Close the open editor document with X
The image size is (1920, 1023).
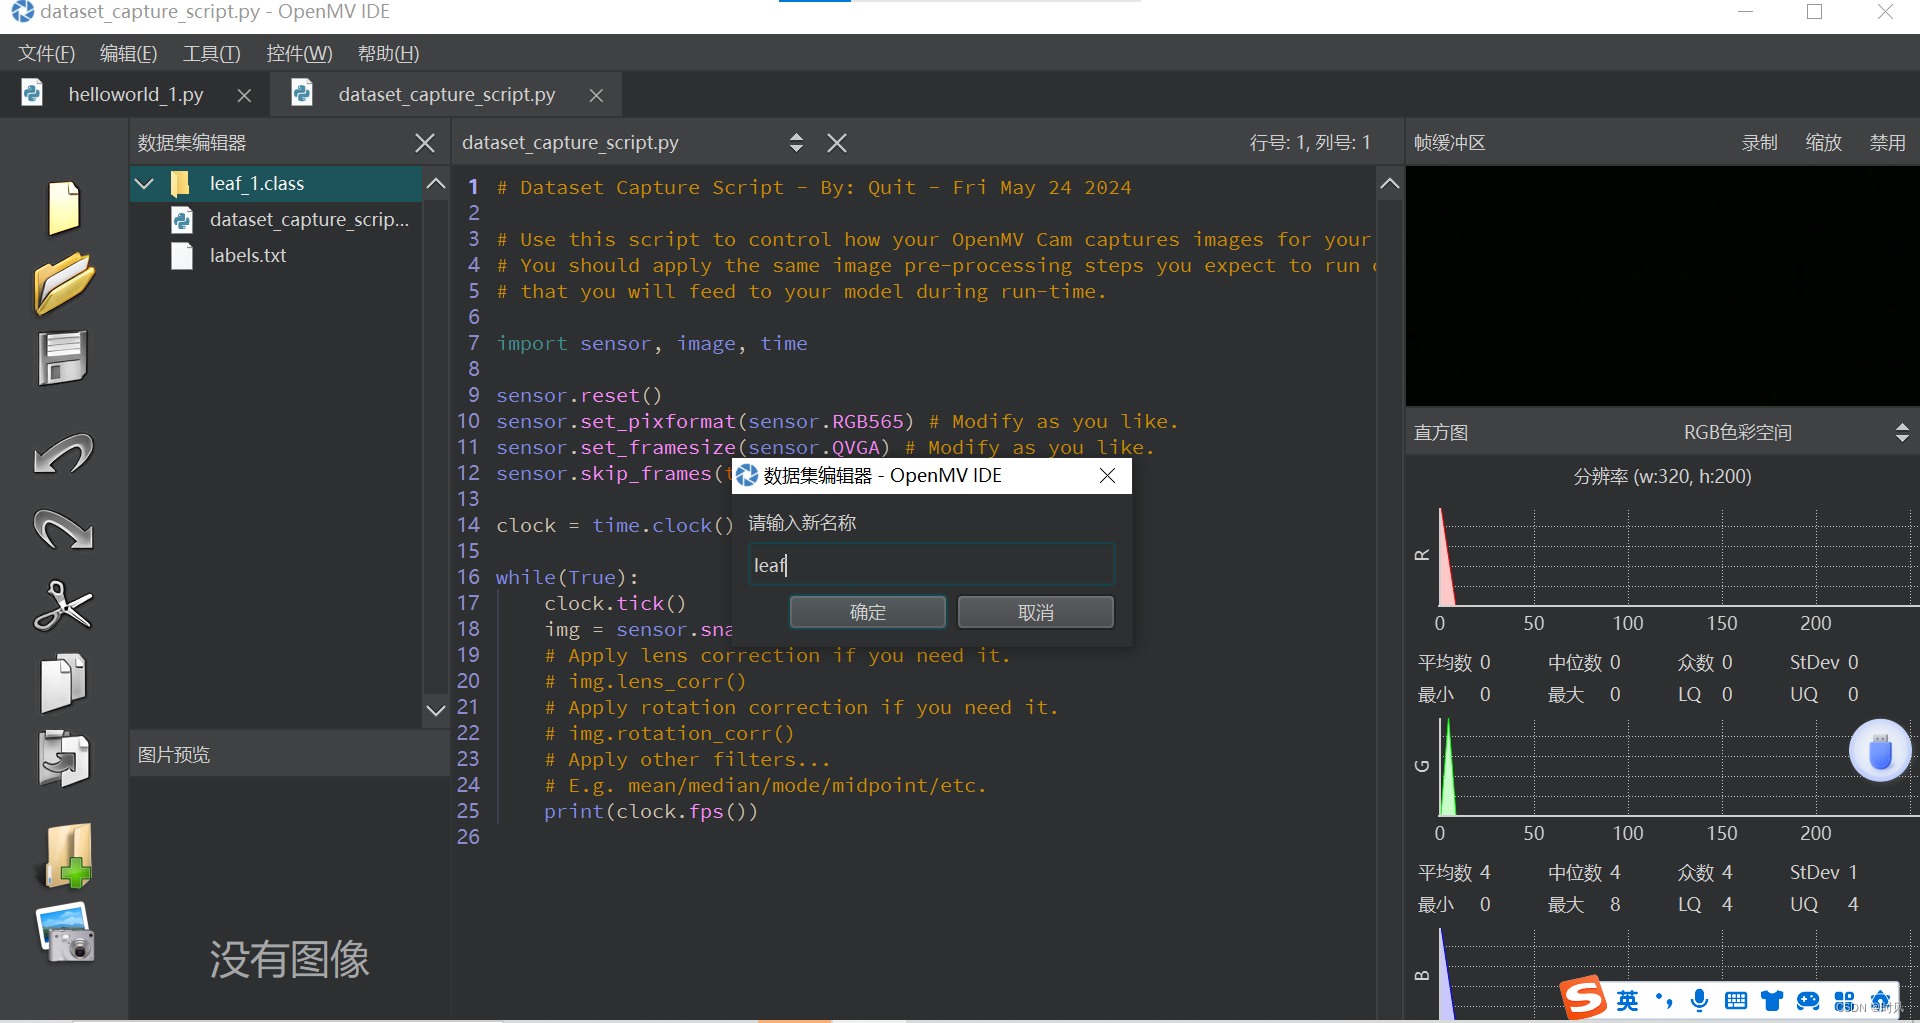pyautogui.click(x=837, y=143)
